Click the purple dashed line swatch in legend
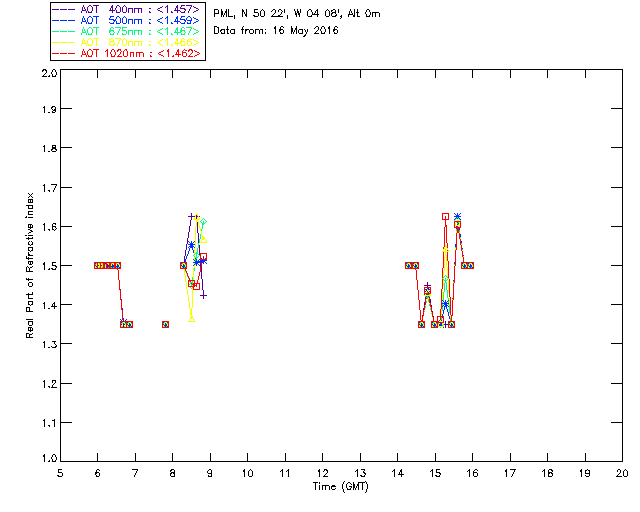The image size is (640, 512). point(64,9)
